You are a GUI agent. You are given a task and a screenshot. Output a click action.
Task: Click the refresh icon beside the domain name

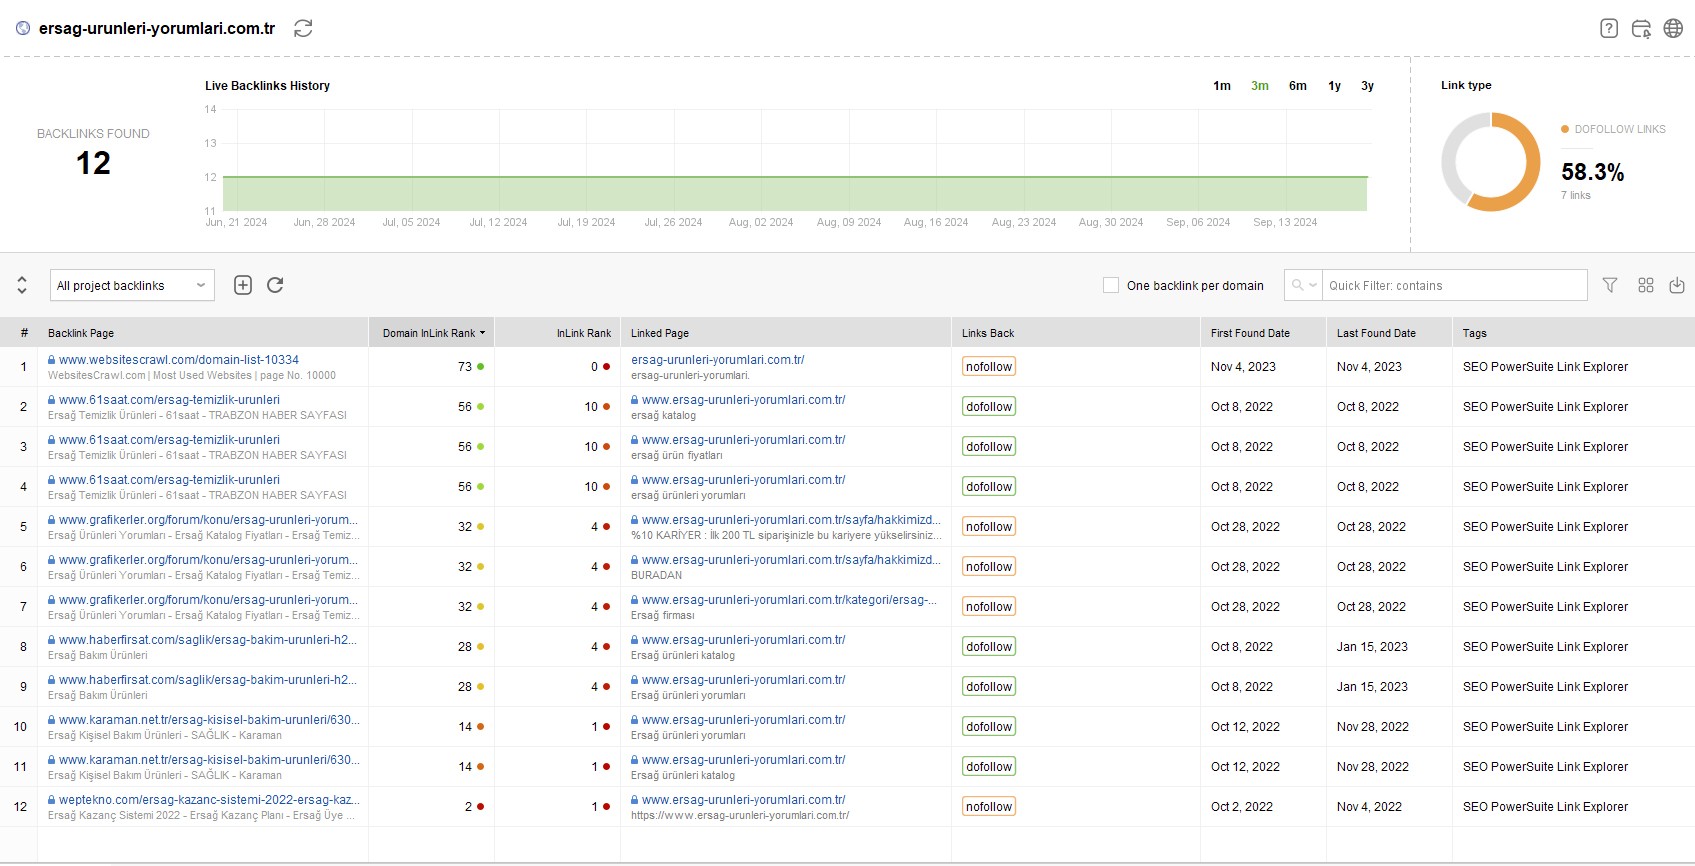tap(303, 28)
